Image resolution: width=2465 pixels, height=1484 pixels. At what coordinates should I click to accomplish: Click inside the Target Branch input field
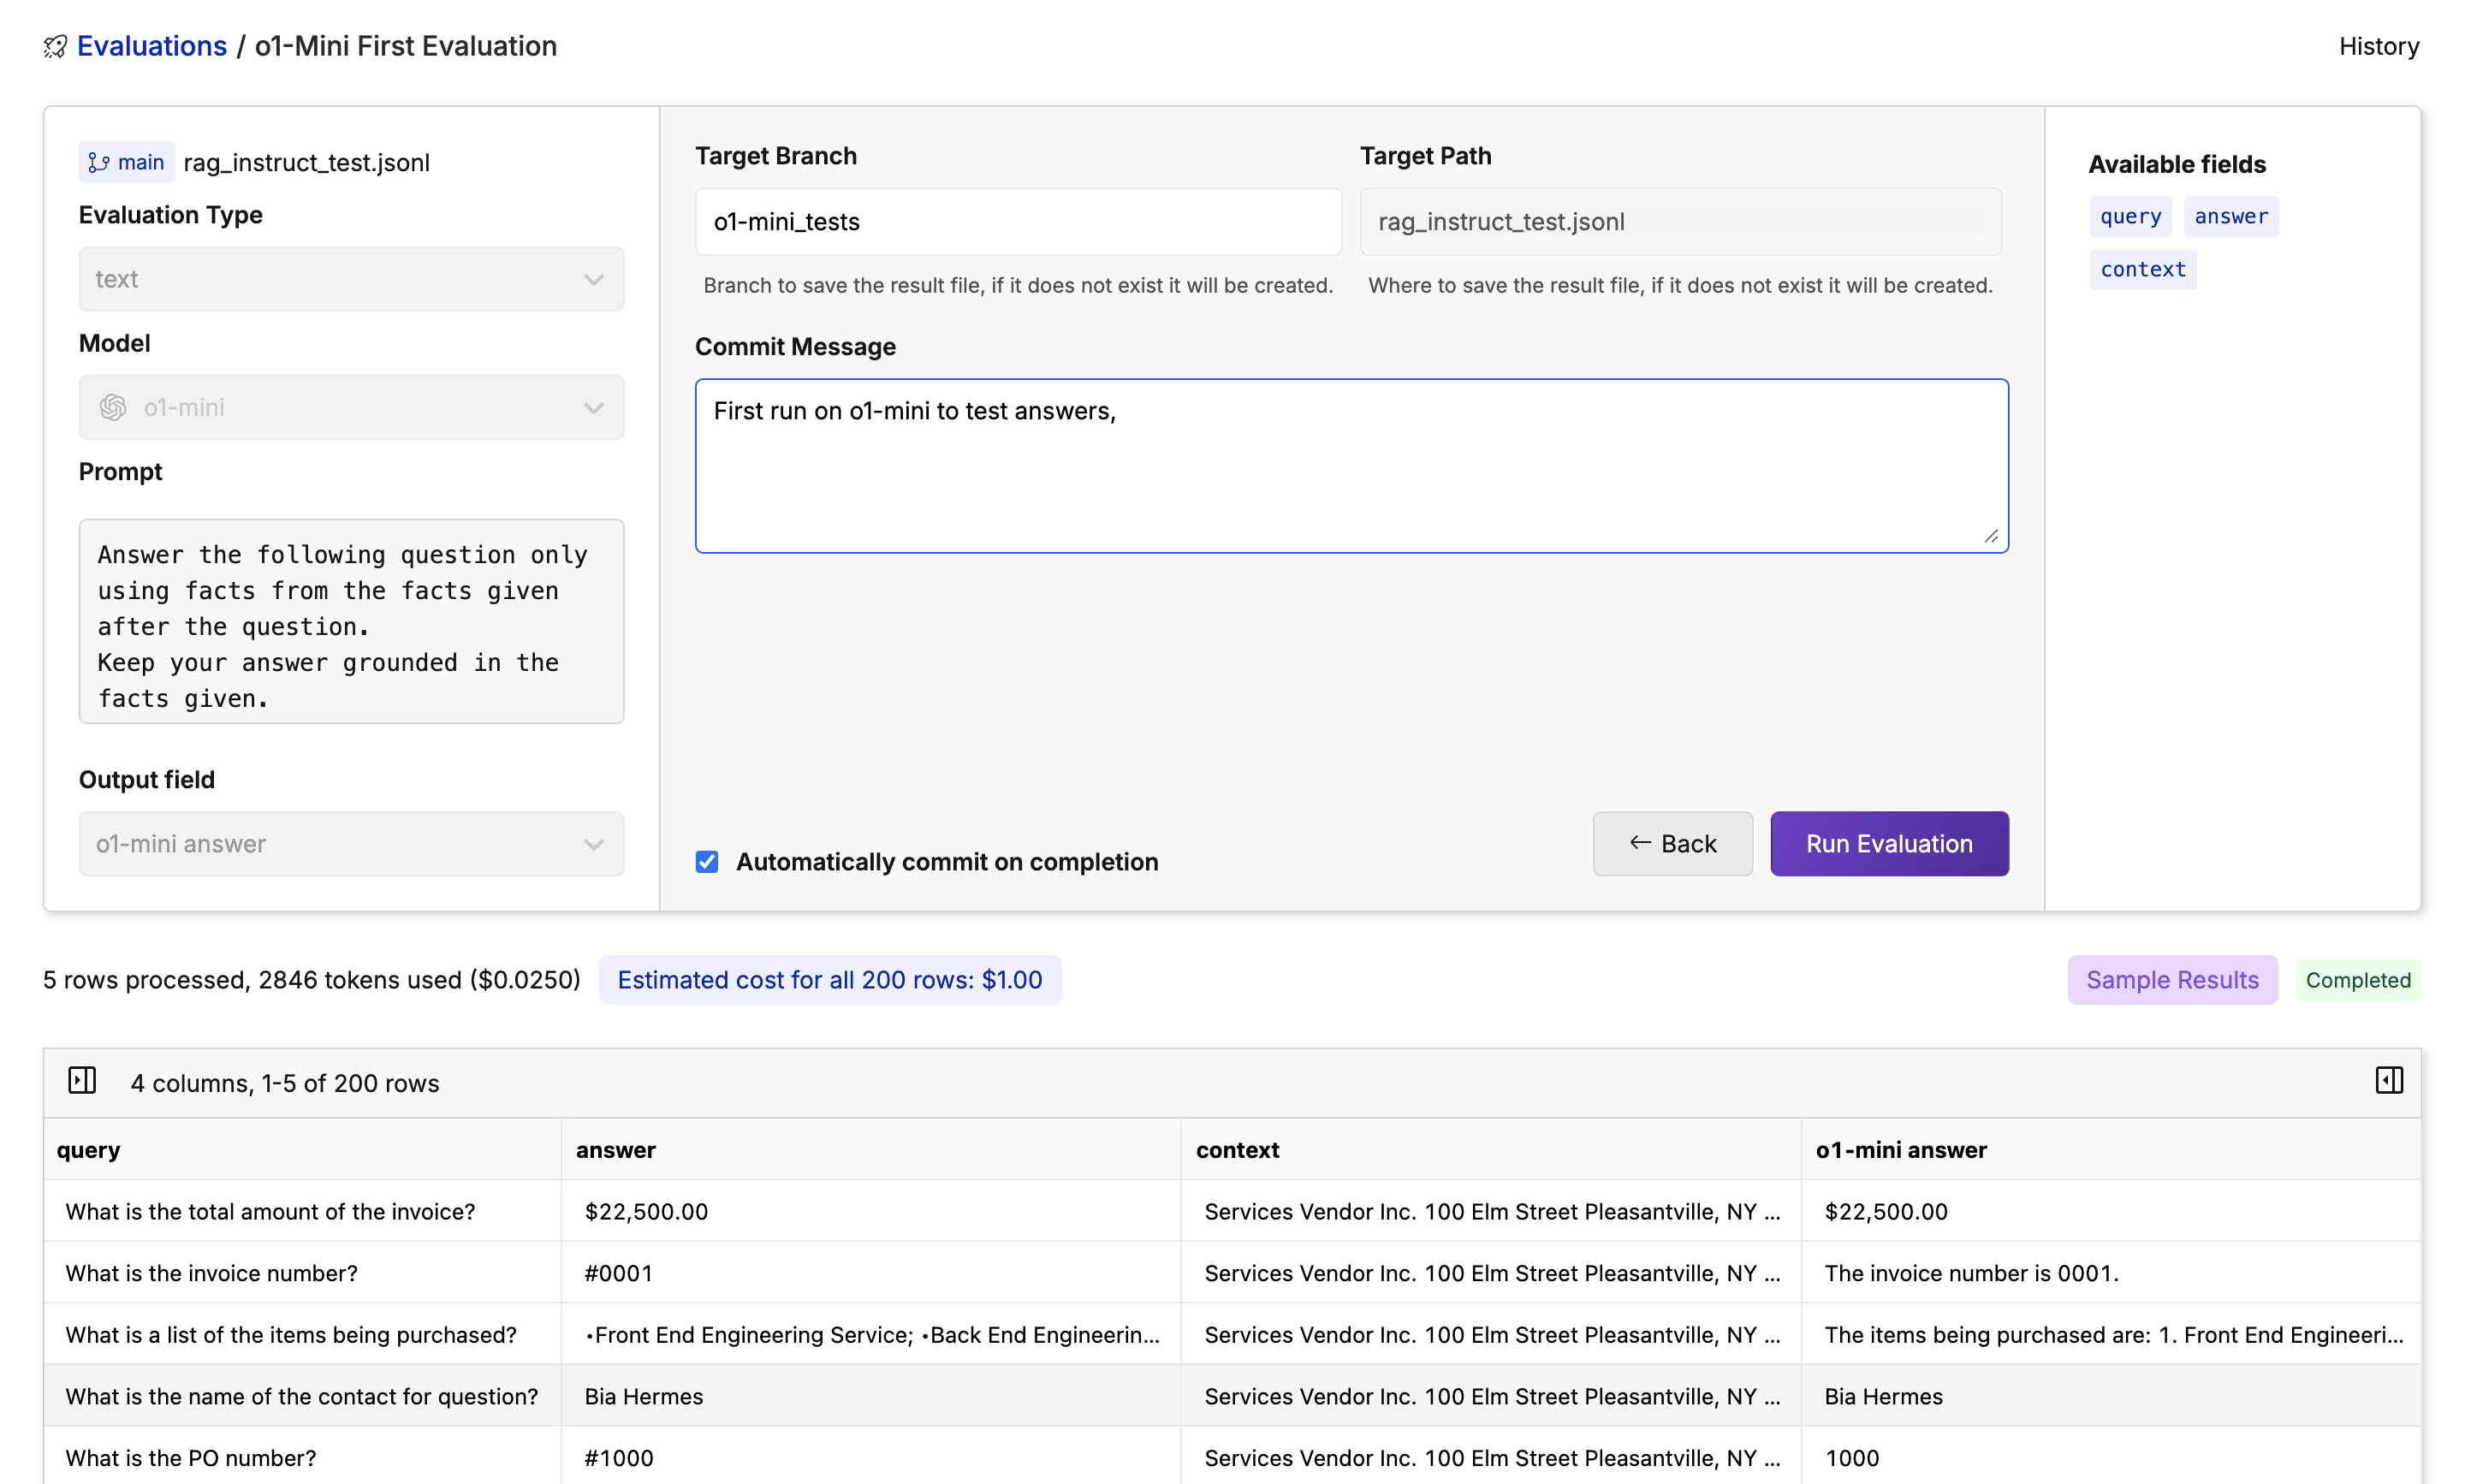(x=1016, y=221)
